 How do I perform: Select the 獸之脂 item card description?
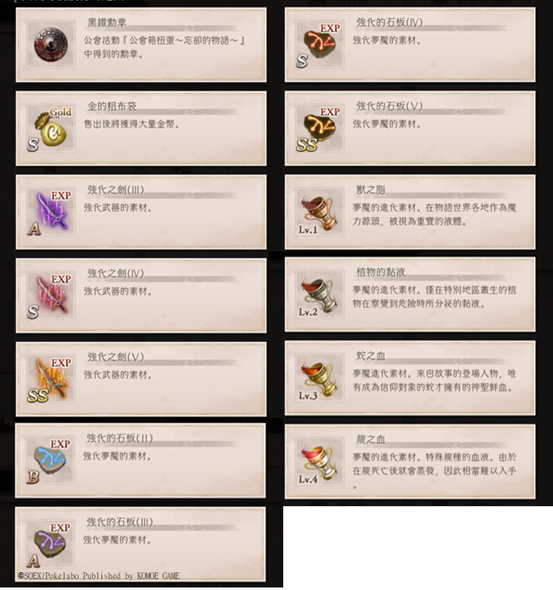[434, 214]
